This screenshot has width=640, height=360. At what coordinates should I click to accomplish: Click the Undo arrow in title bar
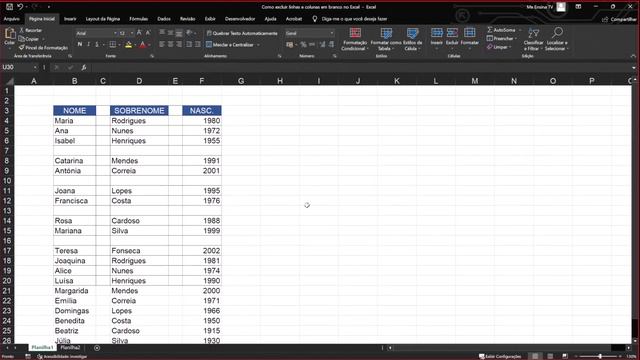20,7
